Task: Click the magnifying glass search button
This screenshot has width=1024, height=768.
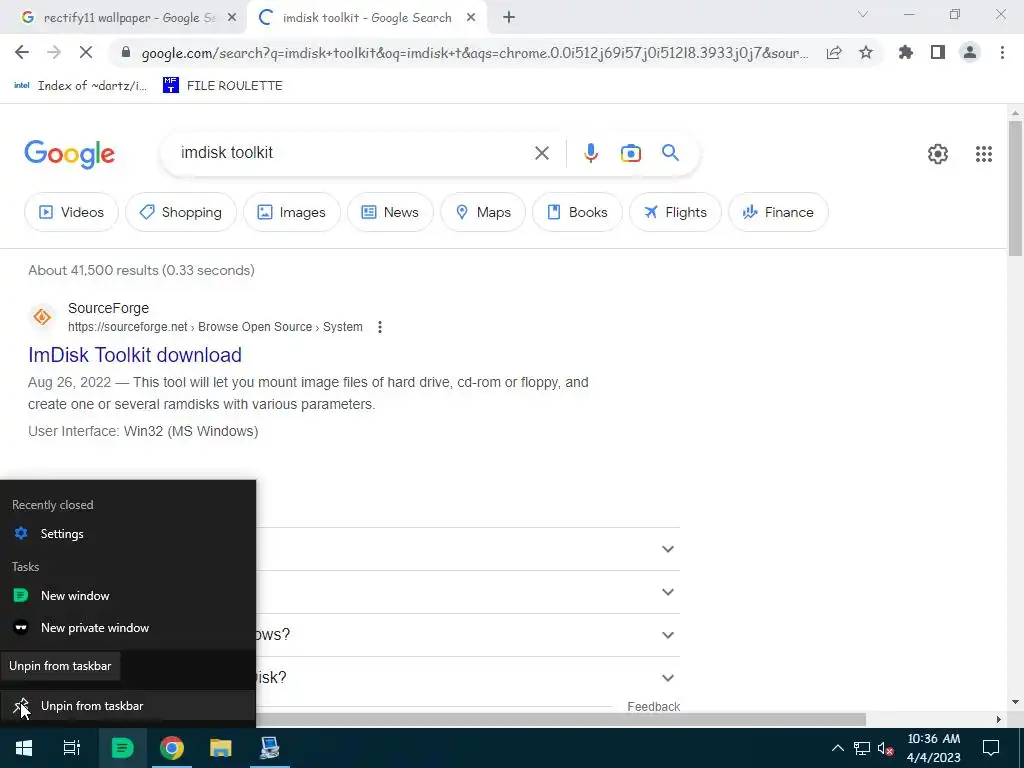Action: click(671, 153)
